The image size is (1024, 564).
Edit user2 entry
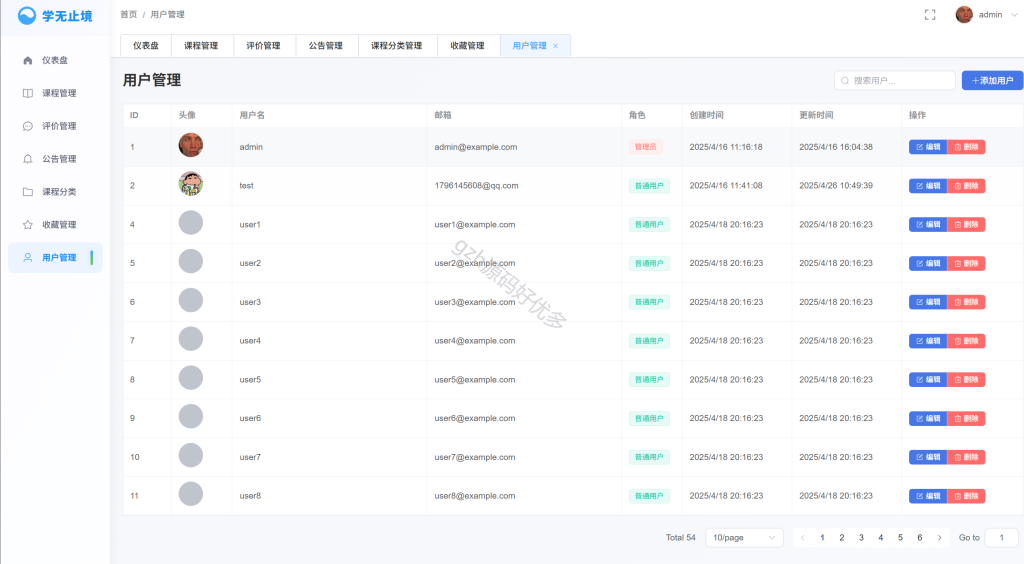point(927,264)
